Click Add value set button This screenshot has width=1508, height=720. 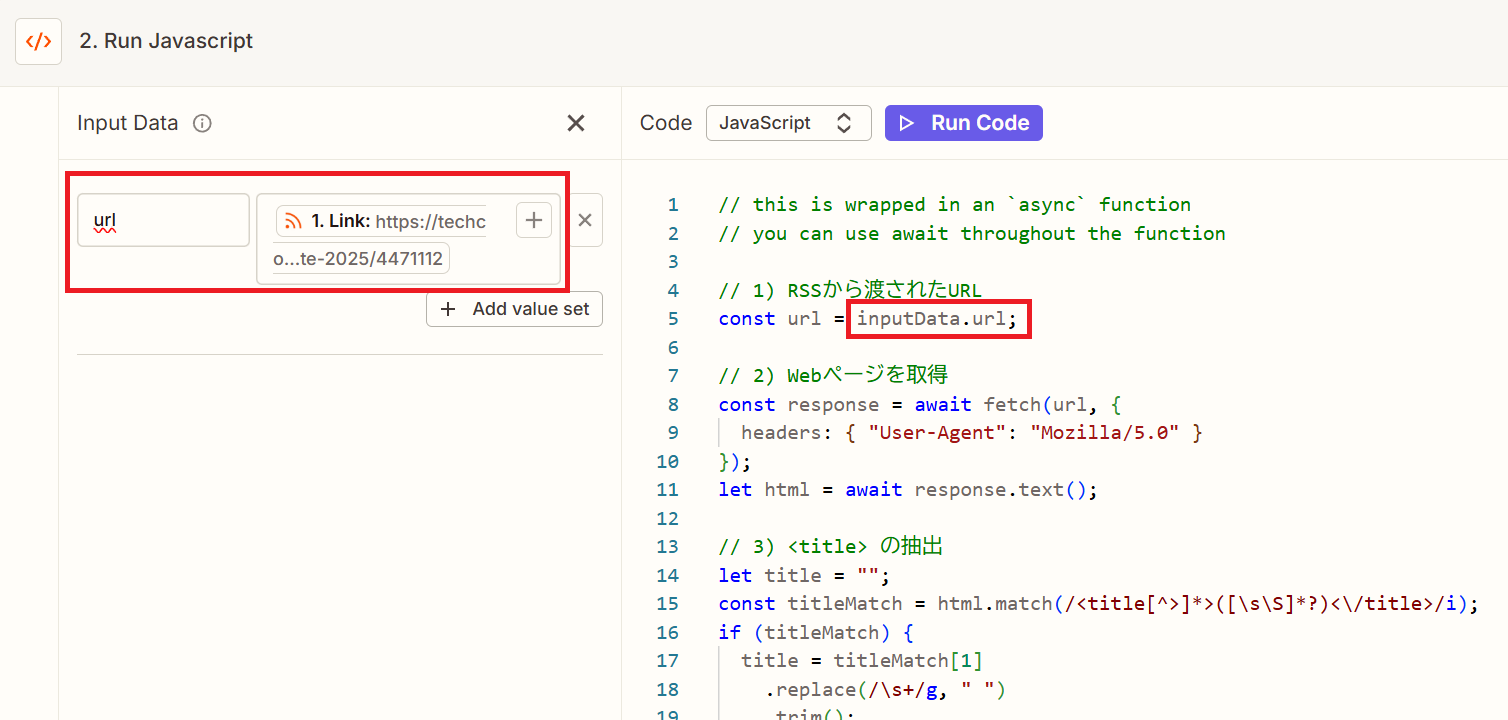515,309
